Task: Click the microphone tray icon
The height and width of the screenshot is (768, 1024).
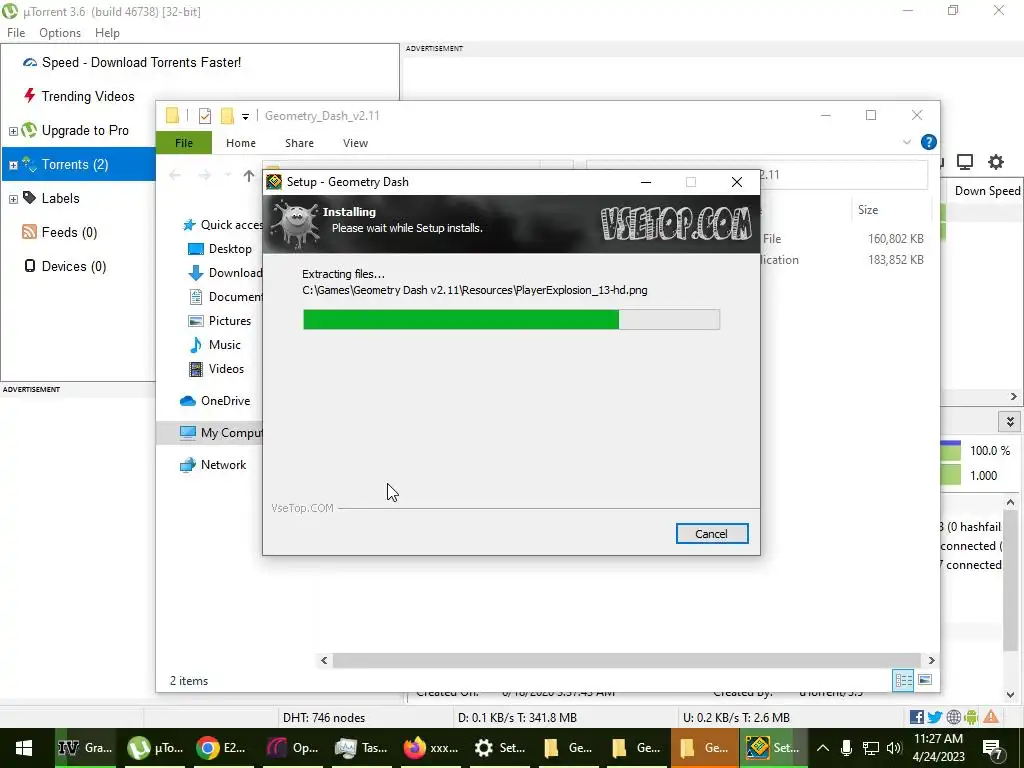Action: [x=846, y=748]
